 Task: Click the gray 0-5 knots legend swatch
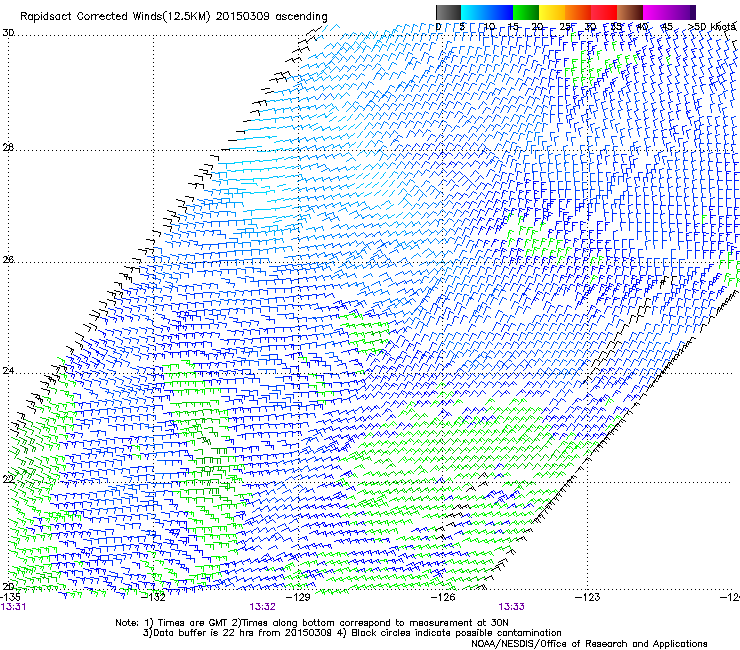click(x=448, y=13)
